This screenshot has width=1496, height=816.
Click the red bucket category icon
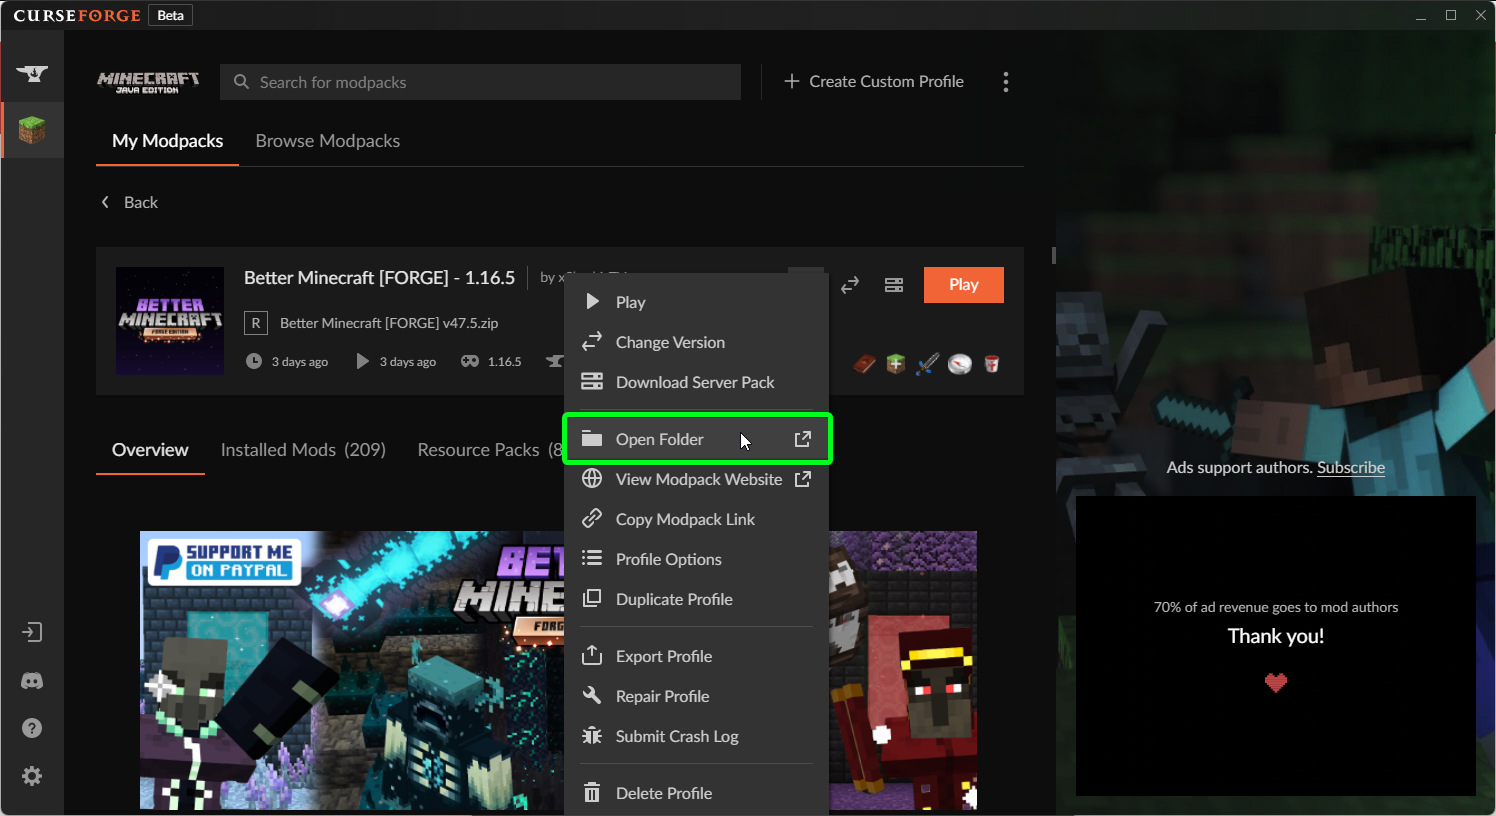point(992,364)
